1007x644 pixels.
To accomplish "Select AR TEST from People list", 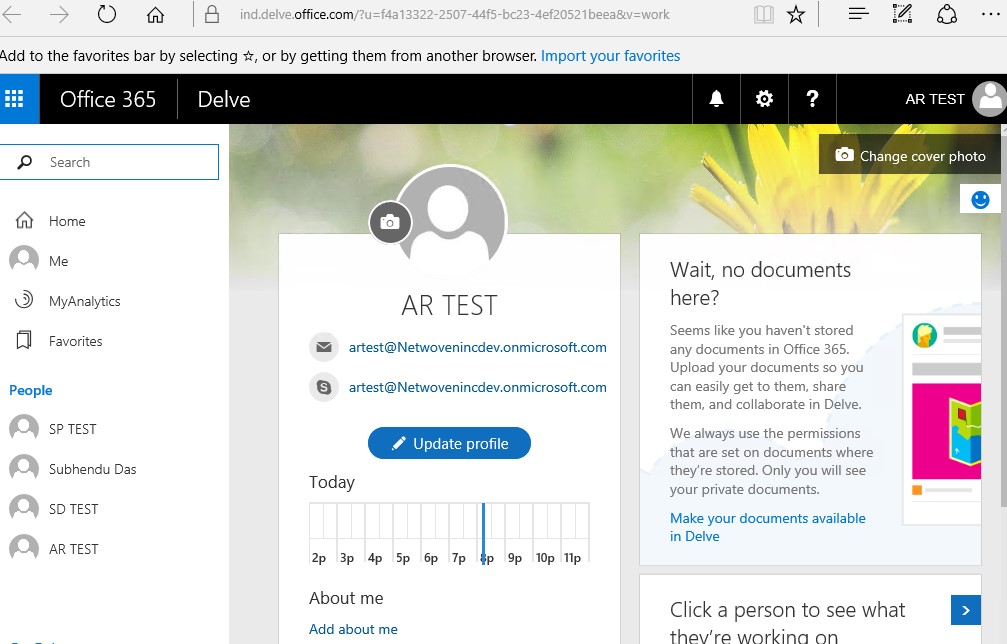I will tap(54, 549).
